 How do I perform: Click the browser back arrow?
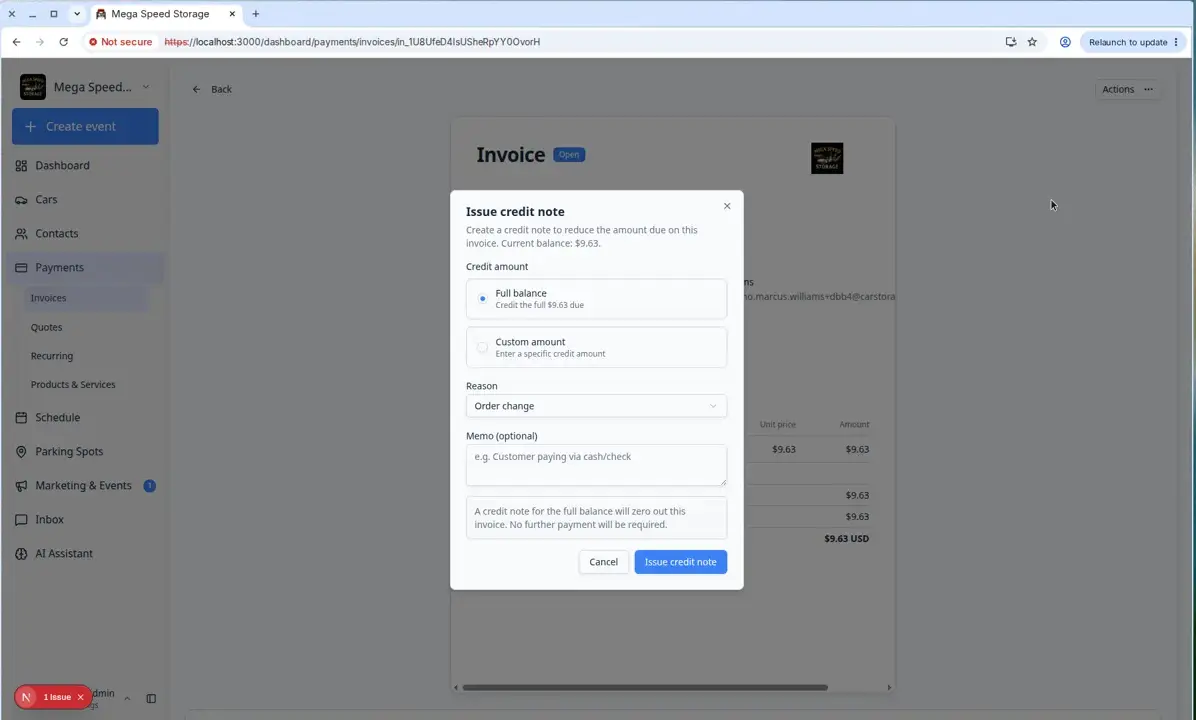pos(16,42)
